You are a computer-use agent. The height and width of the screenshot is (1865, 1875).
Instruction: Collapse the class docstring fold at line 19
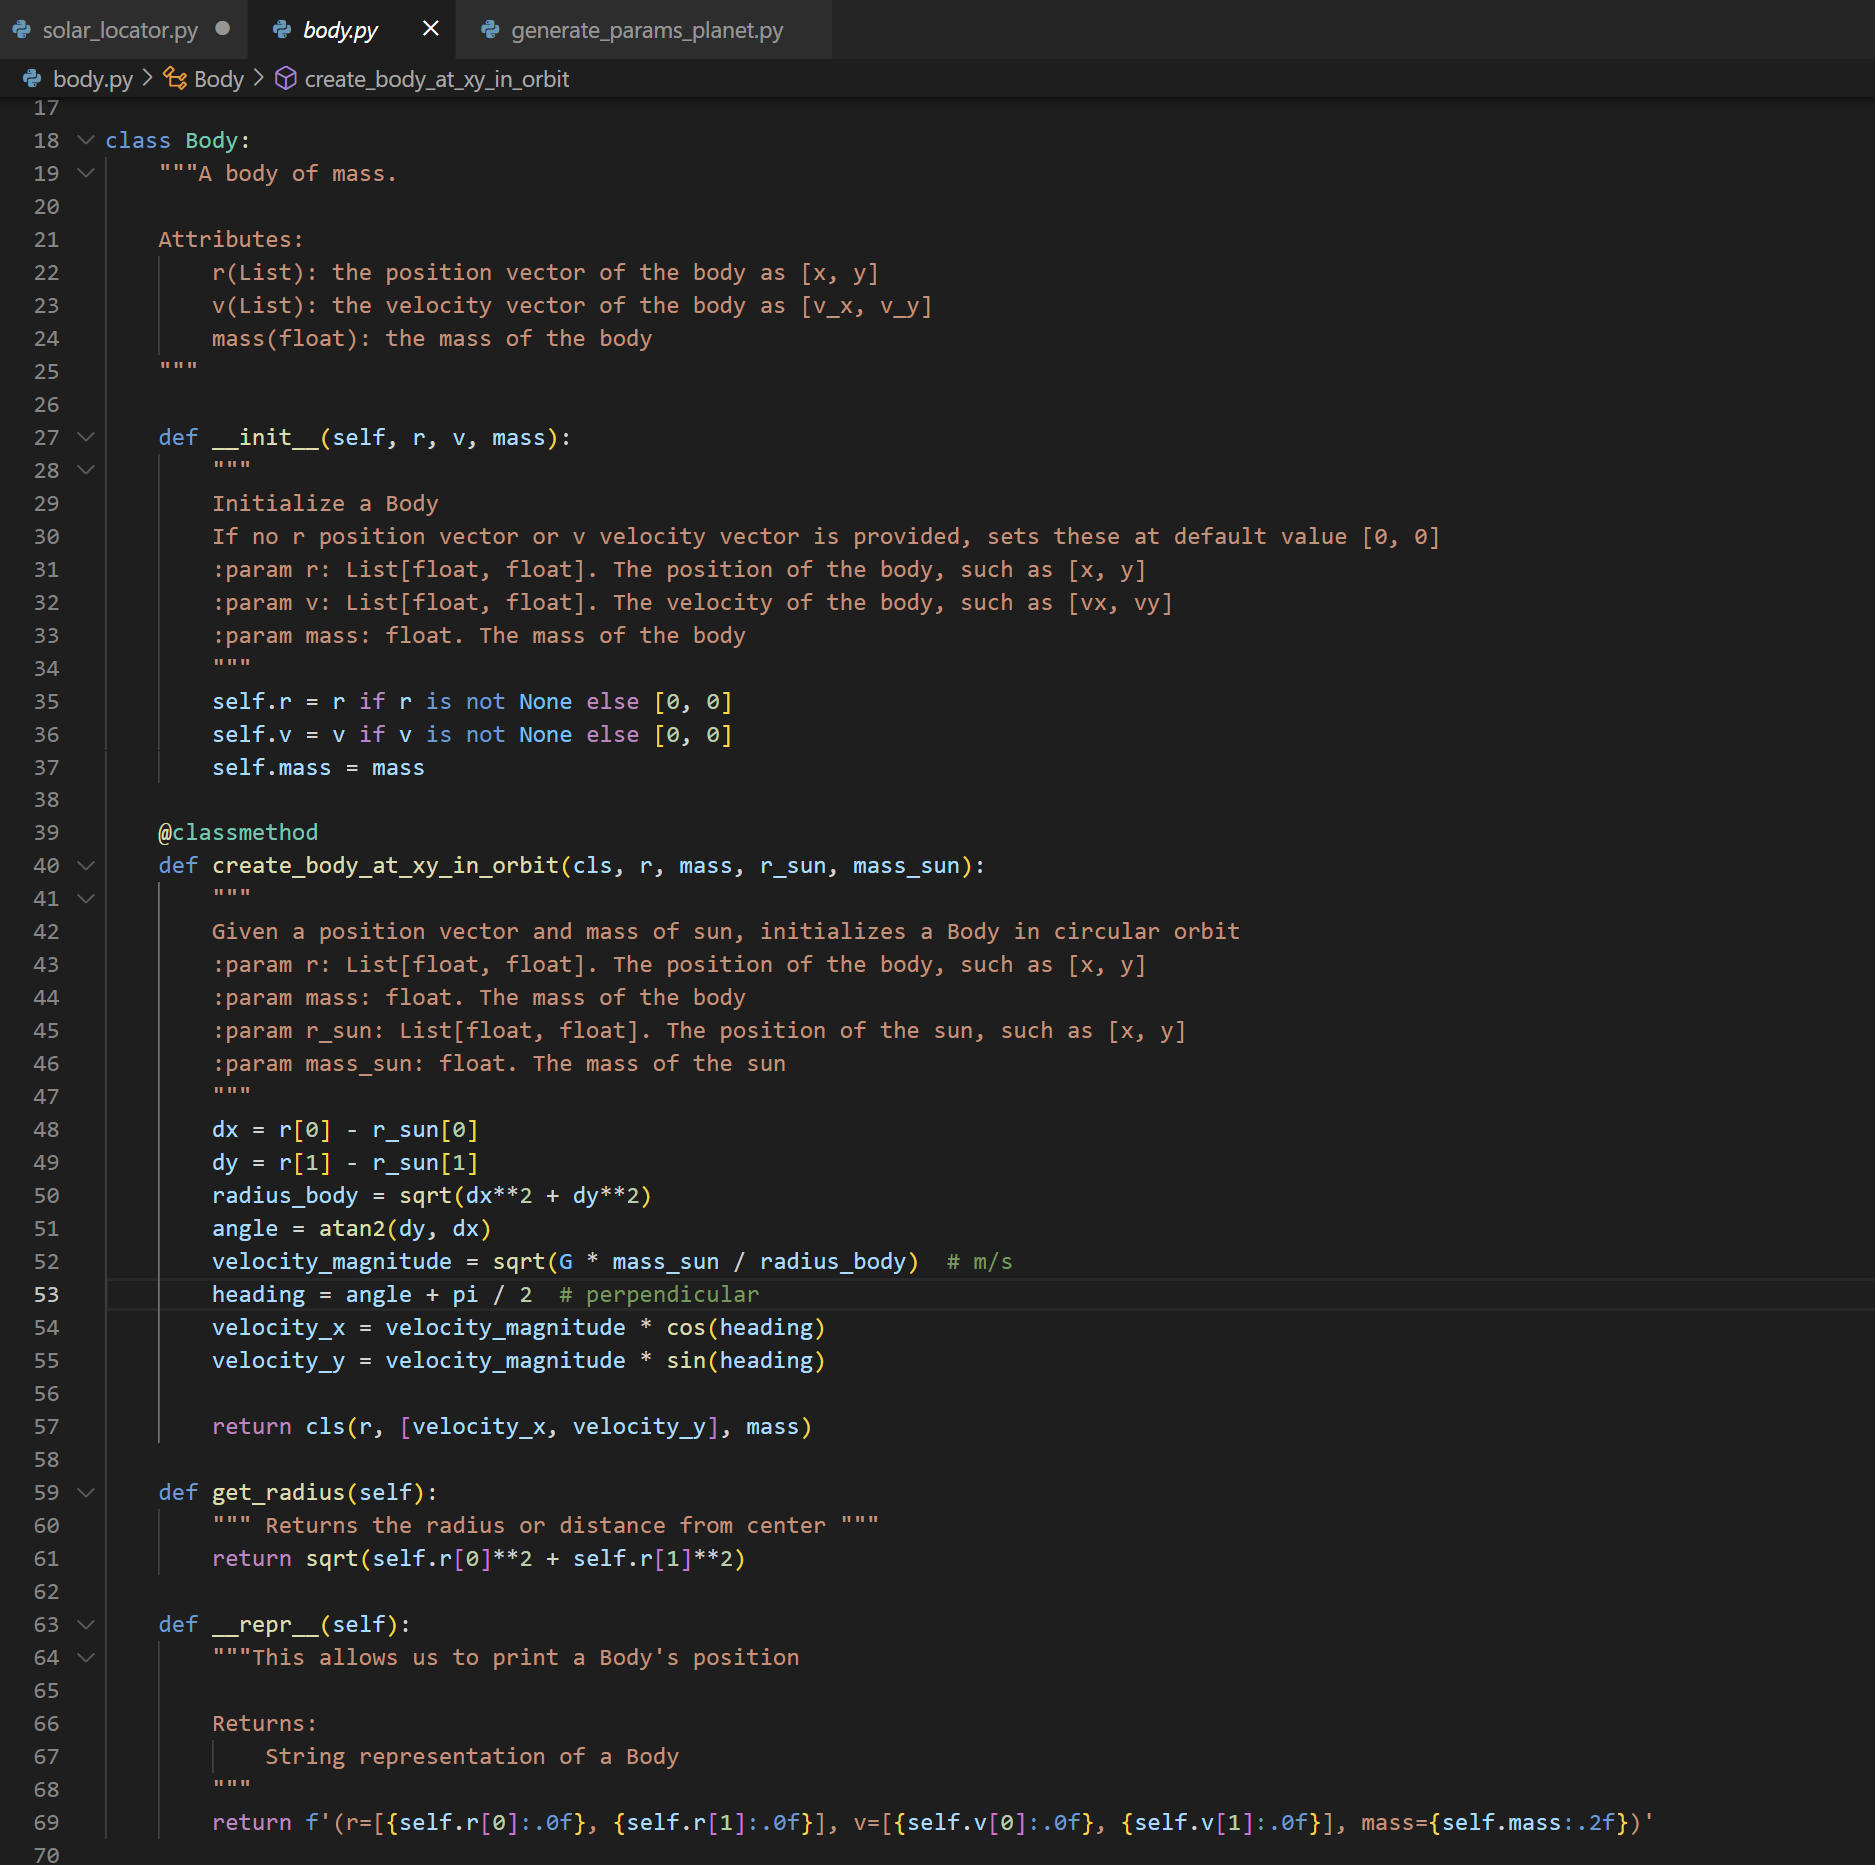(86, 173)
